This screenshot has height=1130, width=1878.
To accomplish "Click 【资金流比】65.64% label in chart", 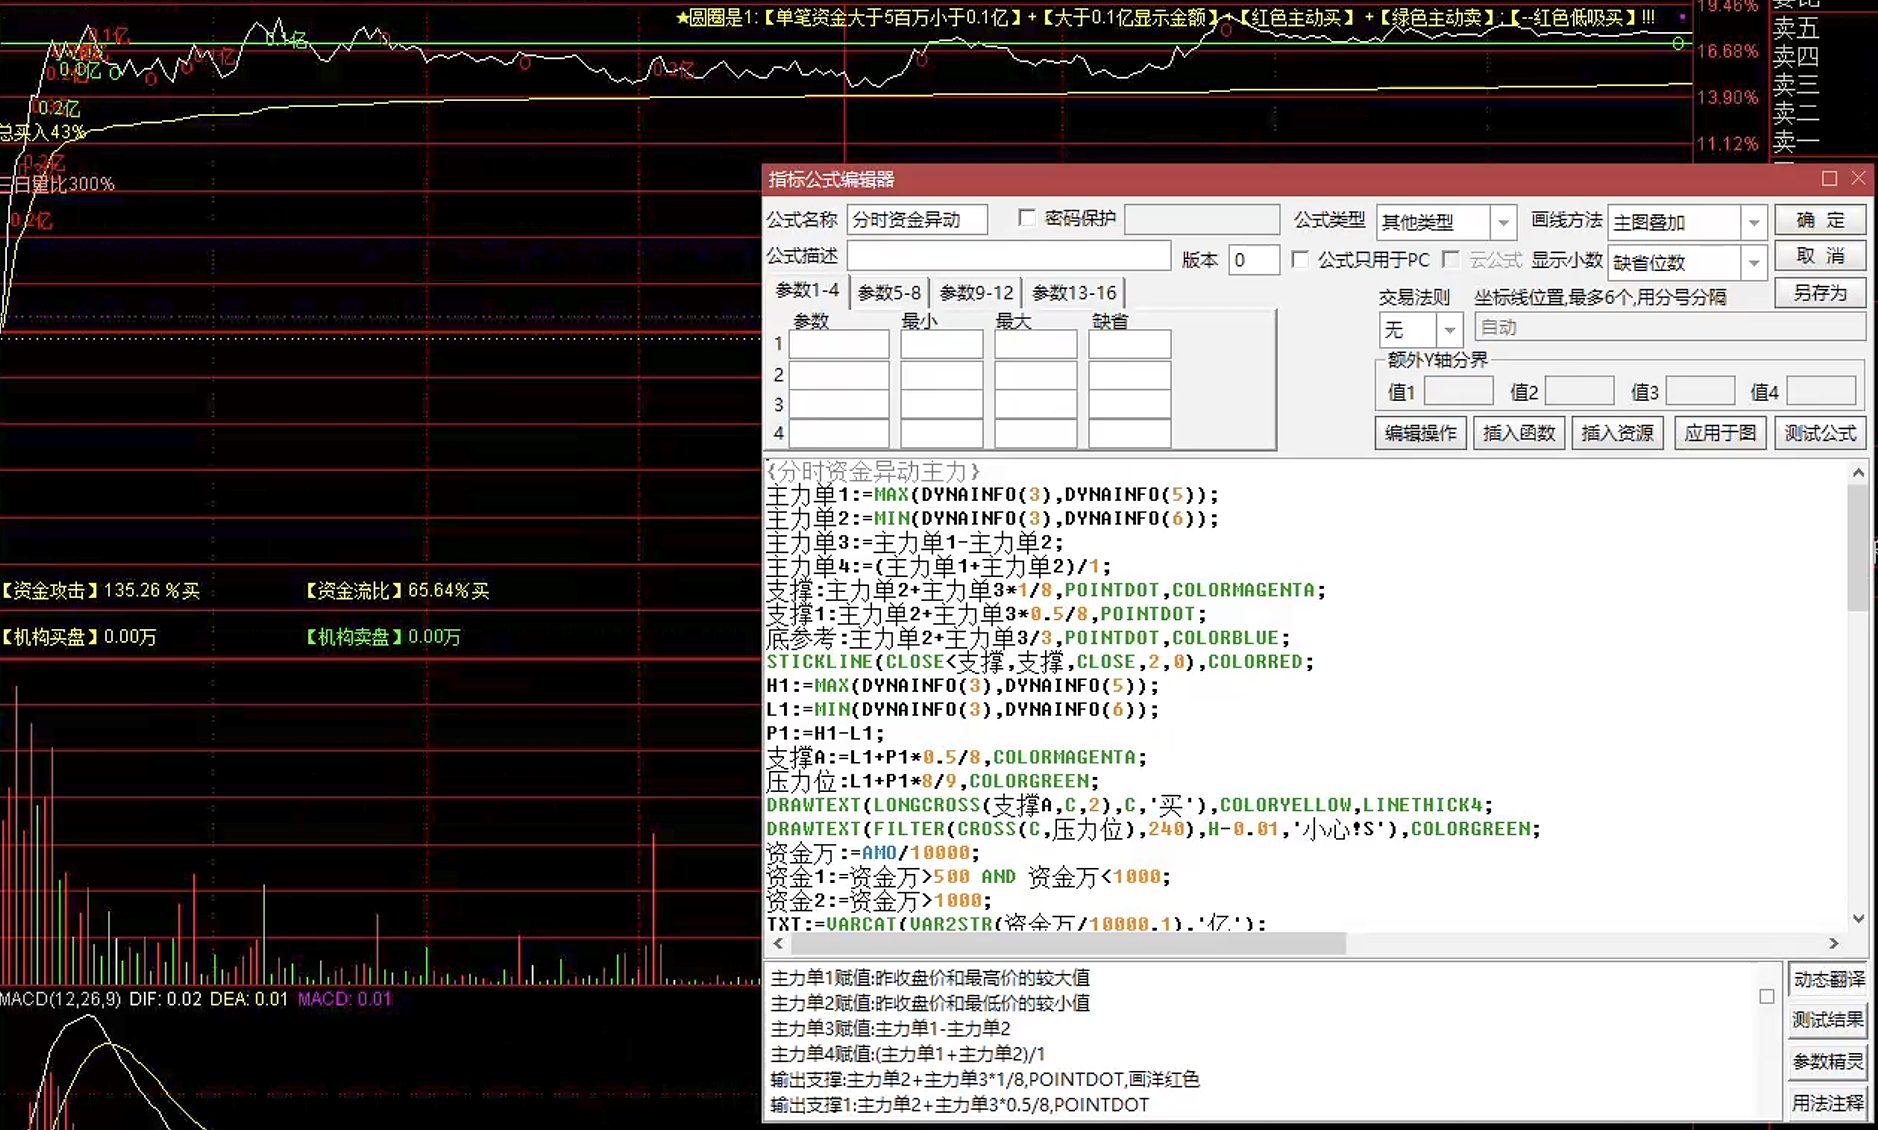I will tap(397, 591).
